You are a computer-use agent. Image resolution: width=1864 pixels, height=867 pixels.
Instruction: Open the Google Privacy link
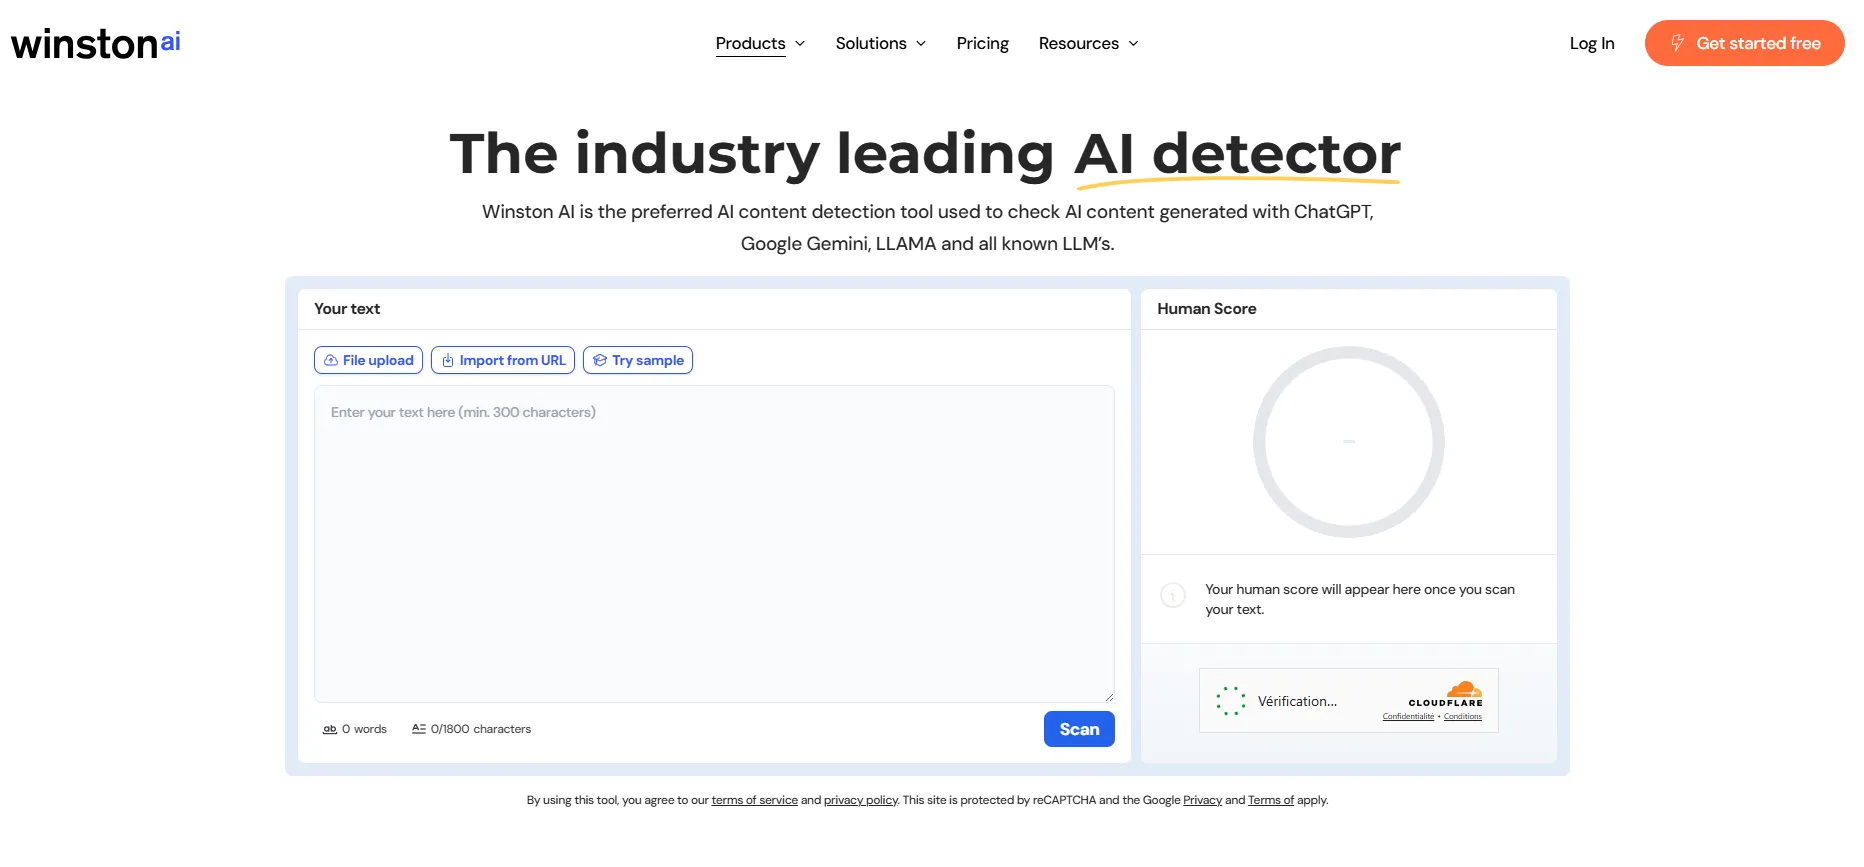point(1202,800)
